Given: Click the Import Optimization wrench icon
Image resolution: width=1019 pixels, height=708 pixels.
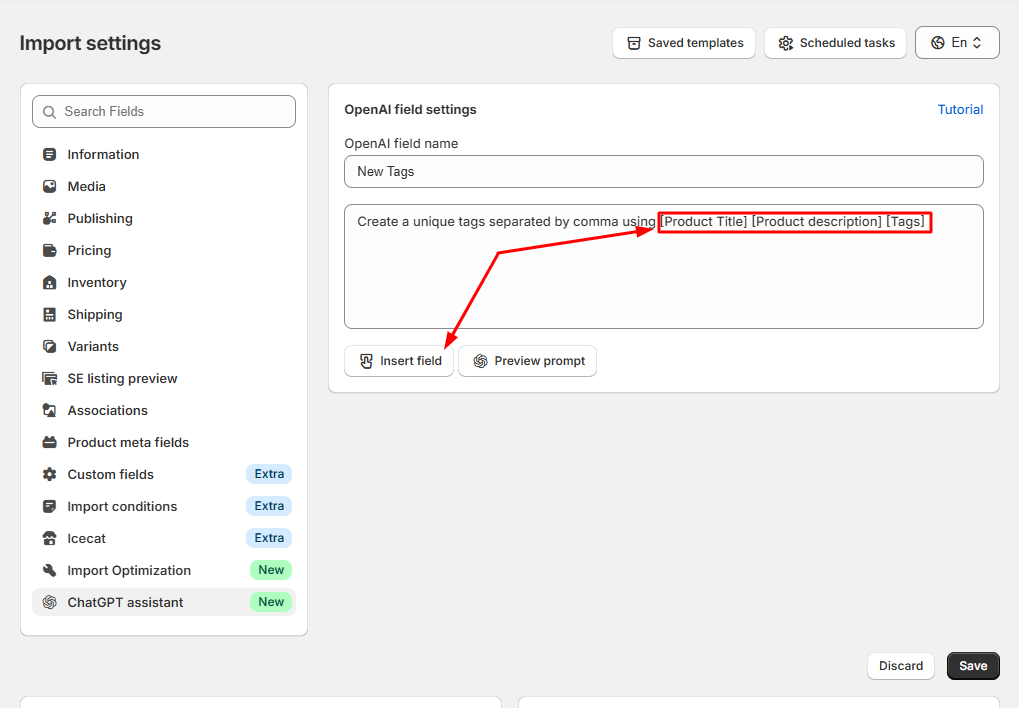Looking at the screenshot, I should 49,570.
